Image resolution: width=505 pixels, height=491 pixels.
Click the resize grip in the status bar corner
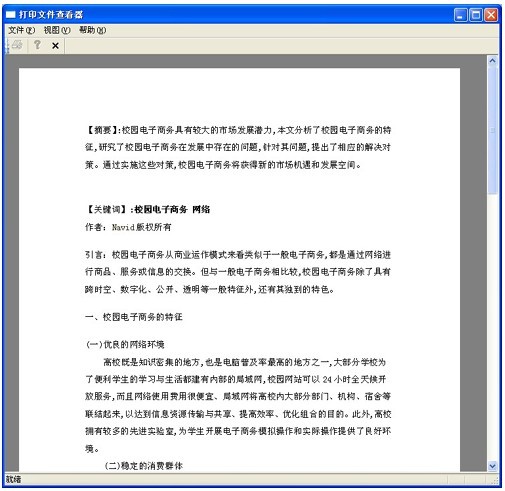[x=495, y=480]
